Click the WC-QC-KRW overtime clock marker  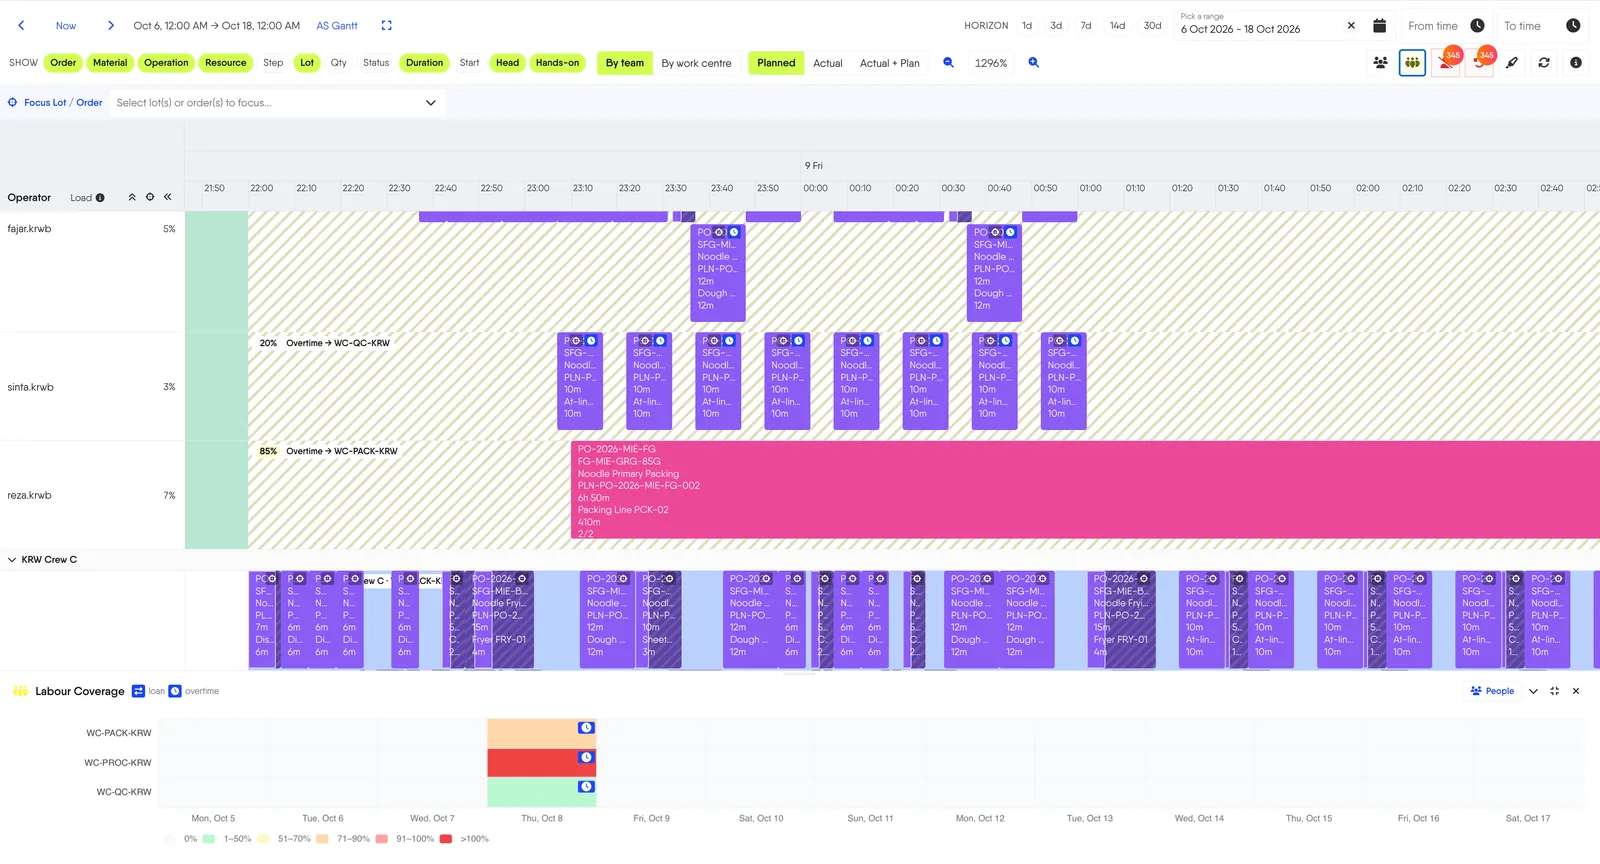pyautogui.click(x=586, y=787)
